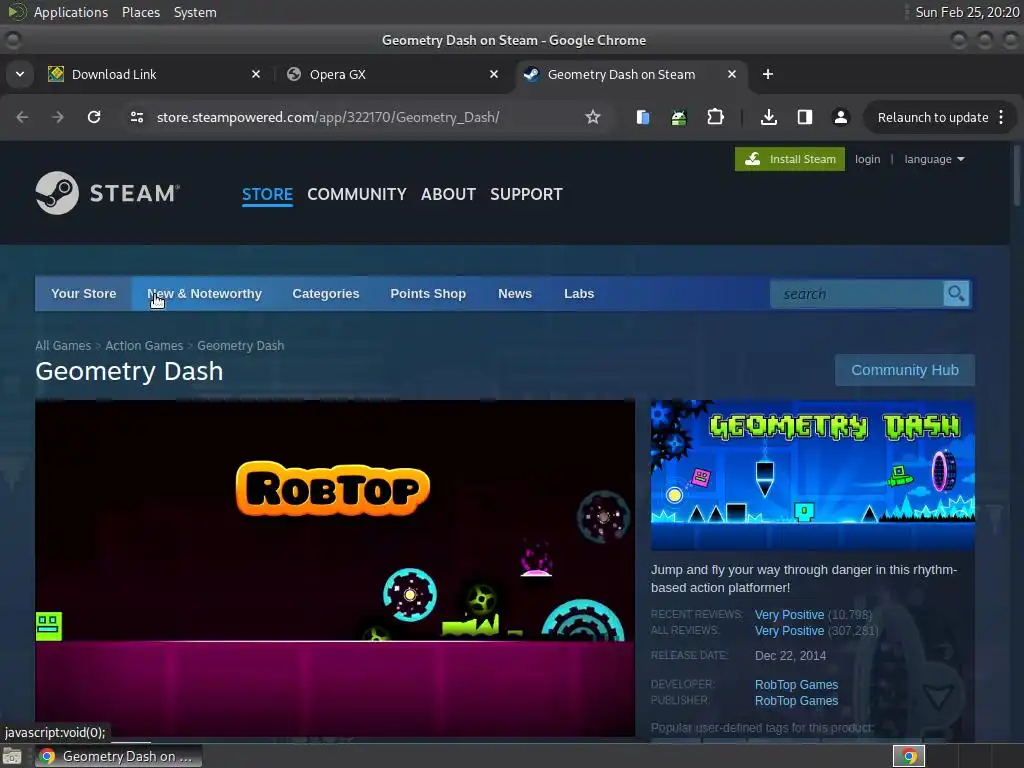Open the Community Hub button
This screenshot has width=1024, height=768.
tap(904, 370)
